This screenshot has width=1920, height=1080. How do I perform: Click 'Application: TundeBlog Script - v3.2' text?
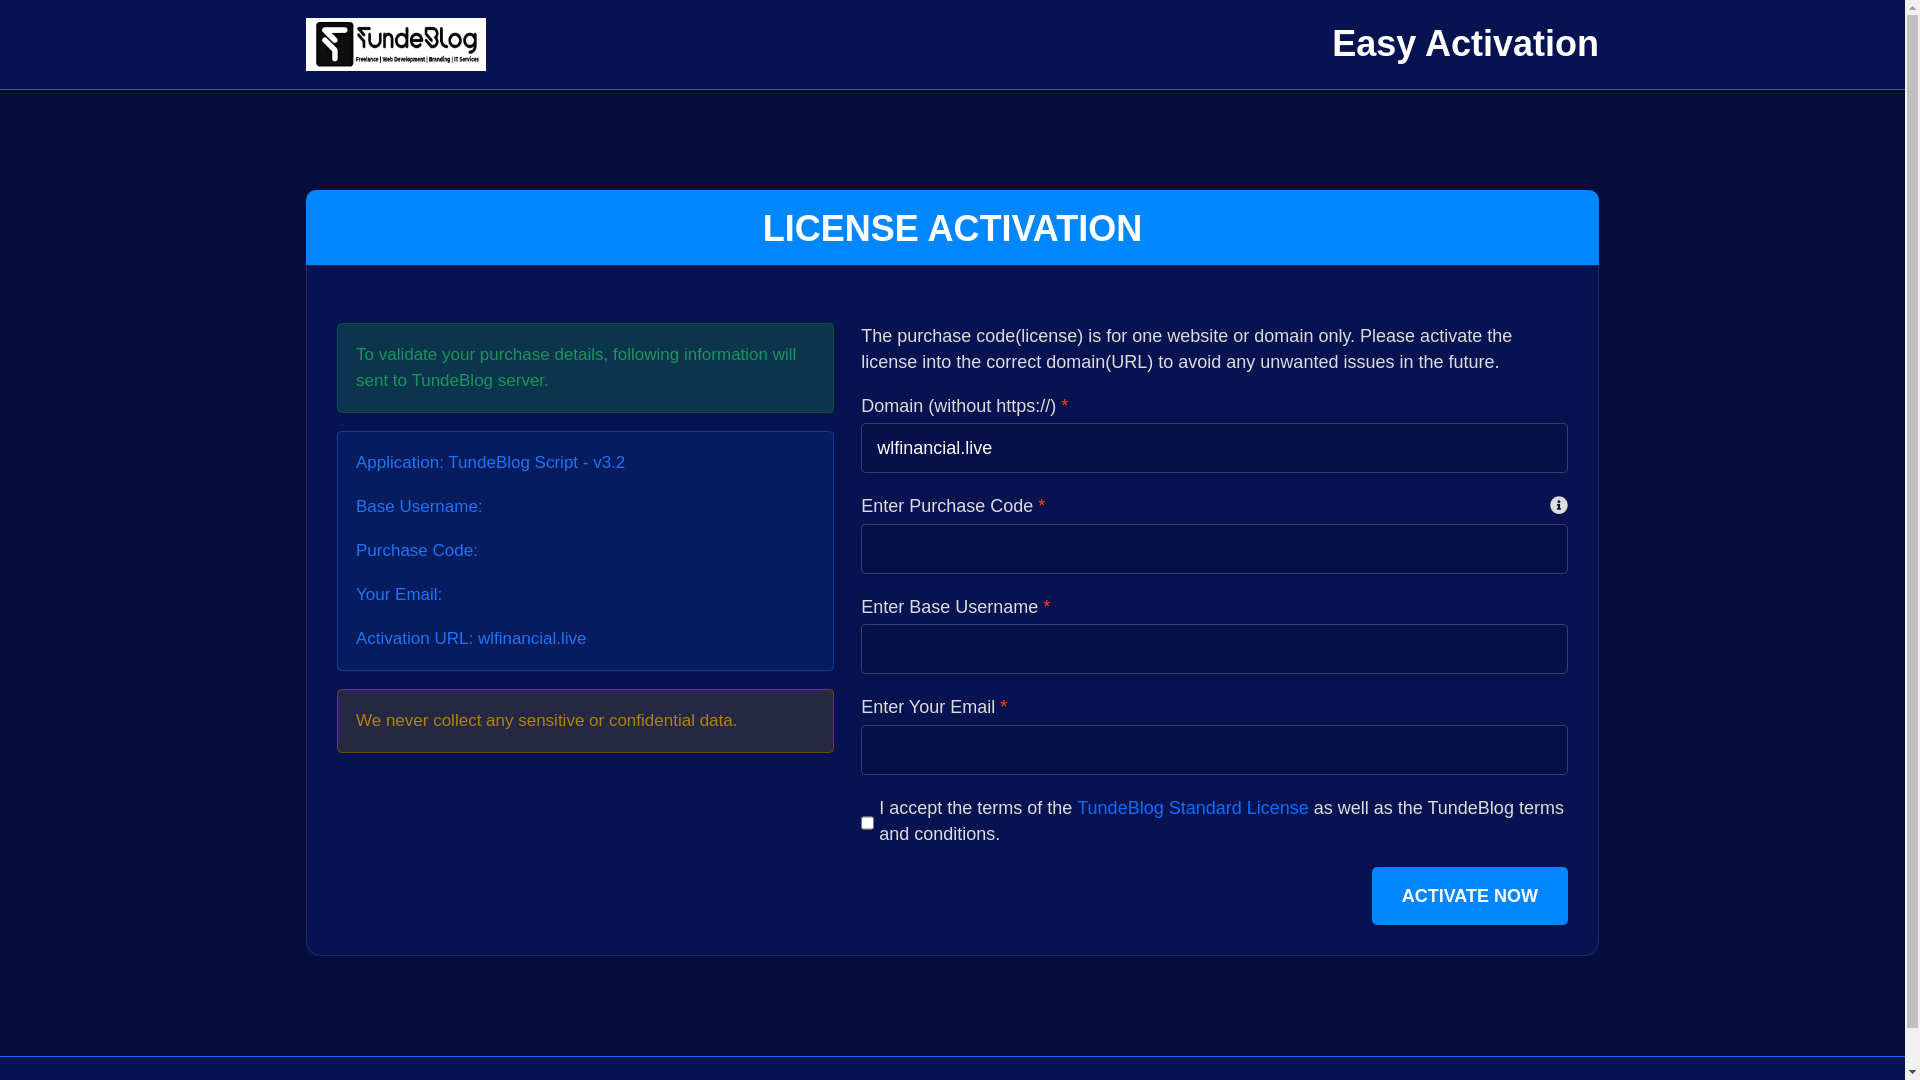[x=490, y=462]
